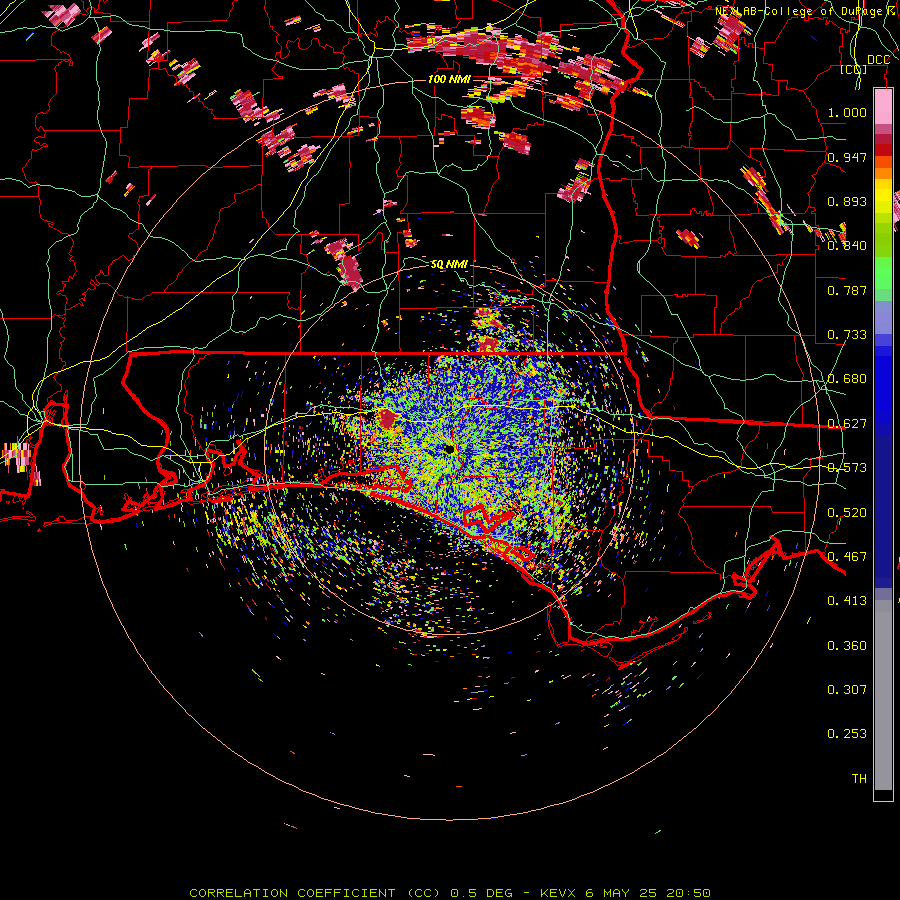900x900 pixels.
Task: Click the 0.733 scale value
Action: click(x=847, y=334)
